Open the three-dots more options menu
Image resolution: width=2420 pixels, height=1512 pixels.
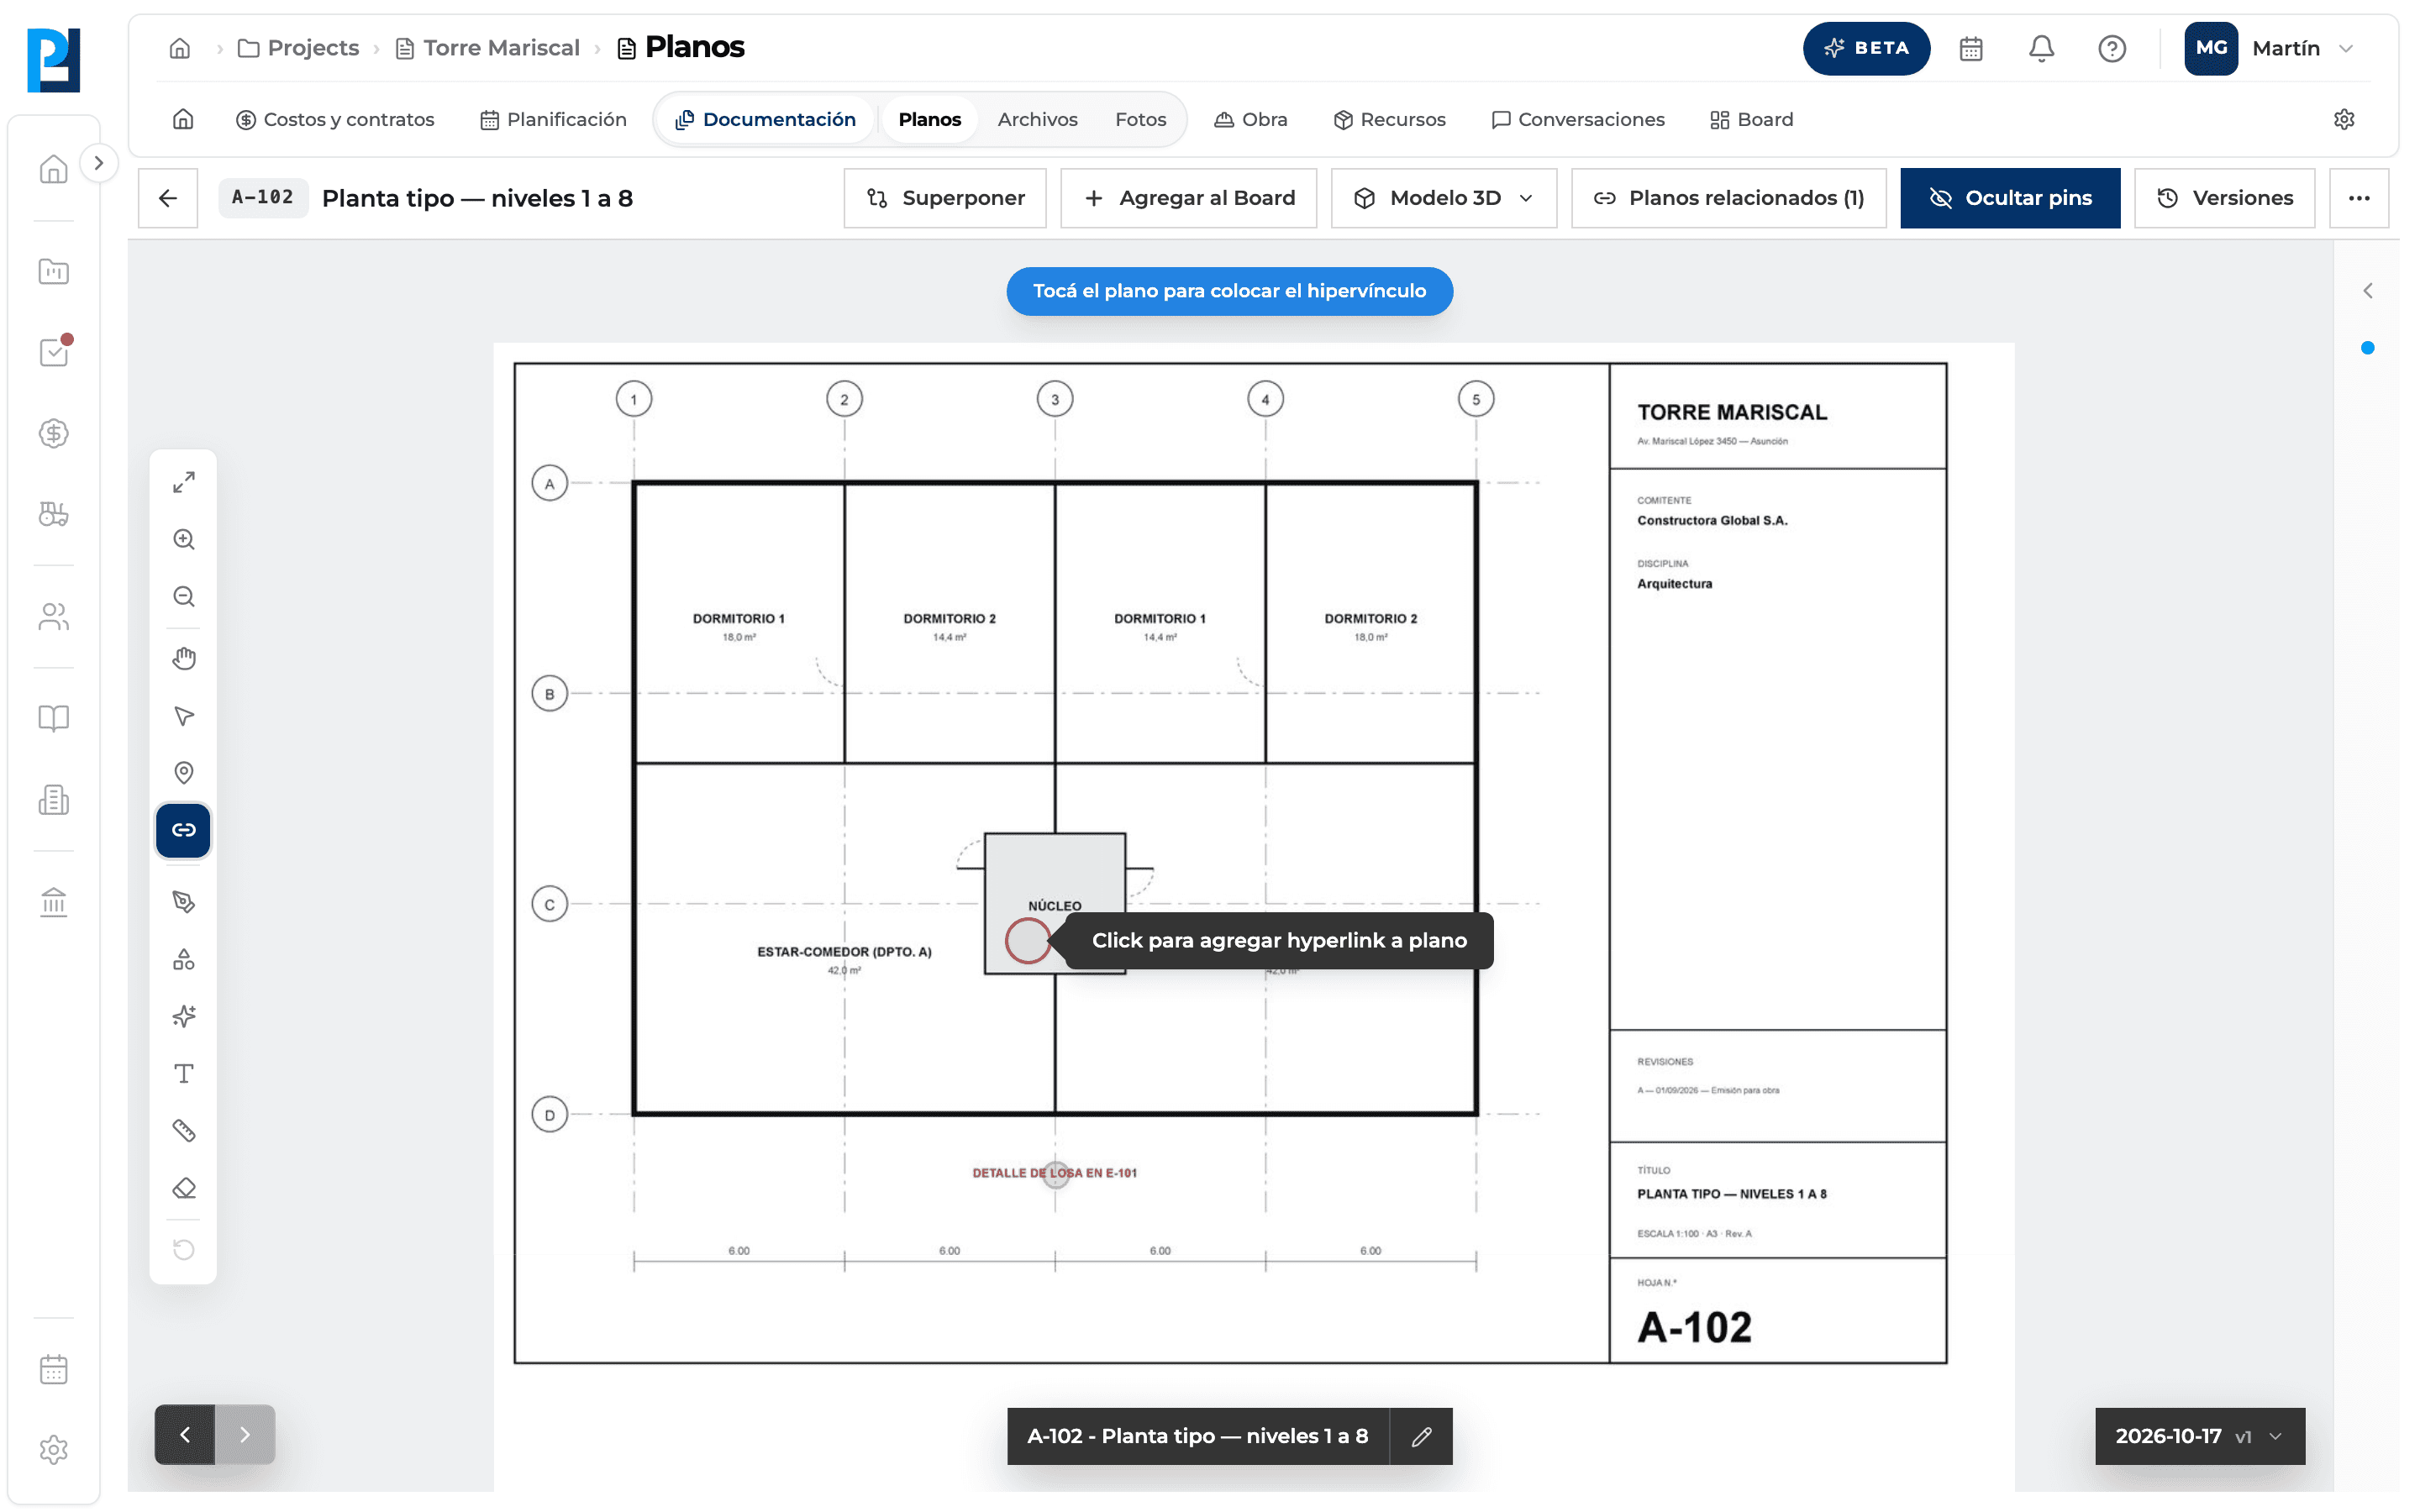click(x=2359, y=198)
